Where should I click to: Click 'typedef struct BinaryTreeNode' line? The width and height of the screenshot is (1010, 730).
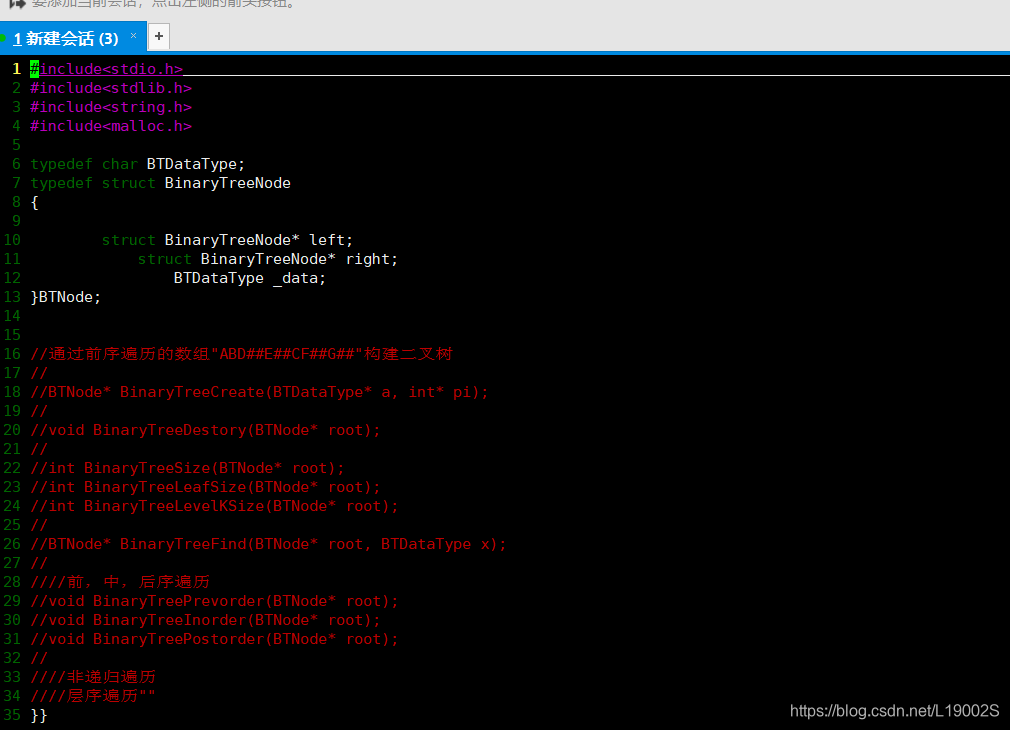160,183
